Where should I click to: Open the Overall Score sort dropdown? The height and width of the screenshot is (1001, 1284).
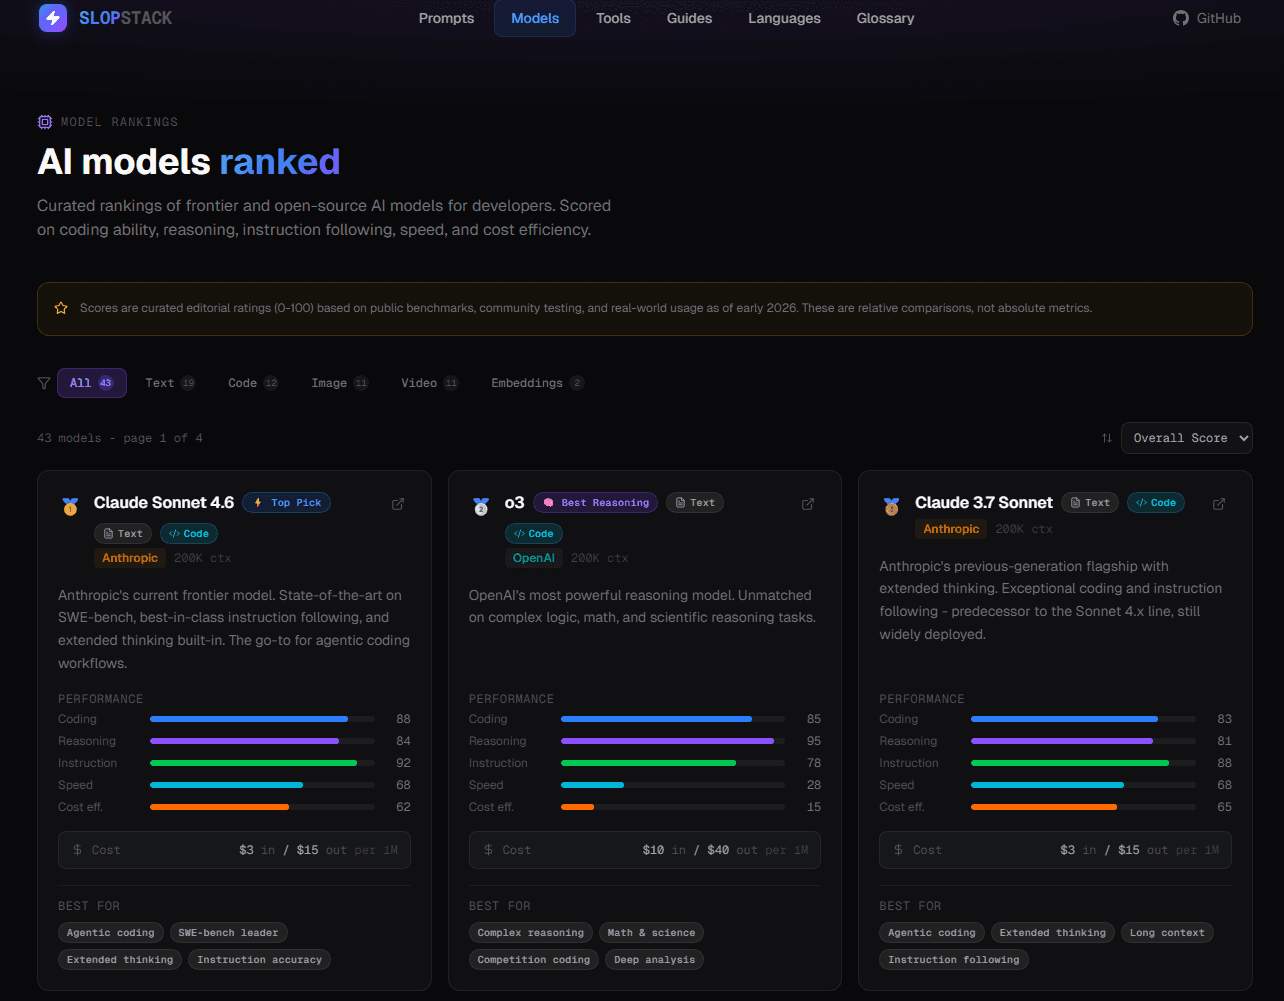coord(1186,438)
